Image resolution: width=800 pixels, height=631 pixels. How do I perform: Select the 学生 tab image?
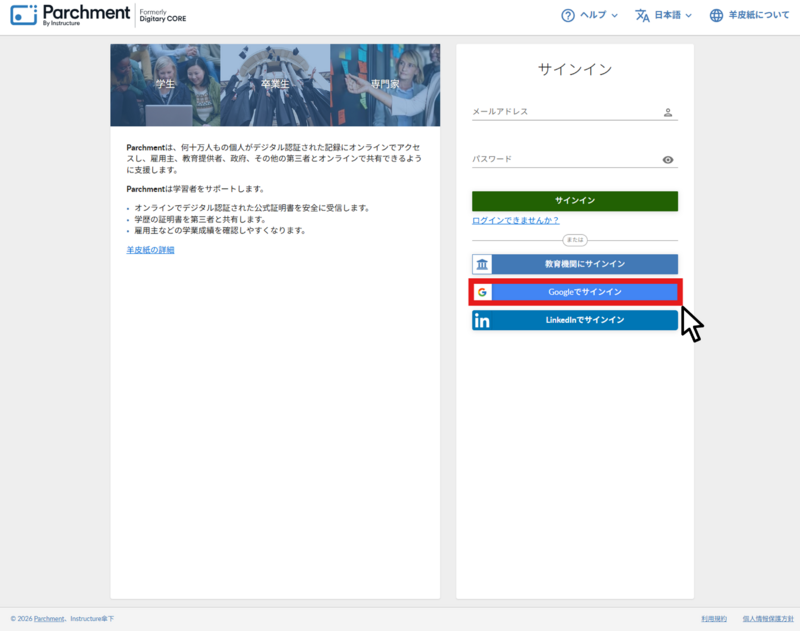pos(165,85)
